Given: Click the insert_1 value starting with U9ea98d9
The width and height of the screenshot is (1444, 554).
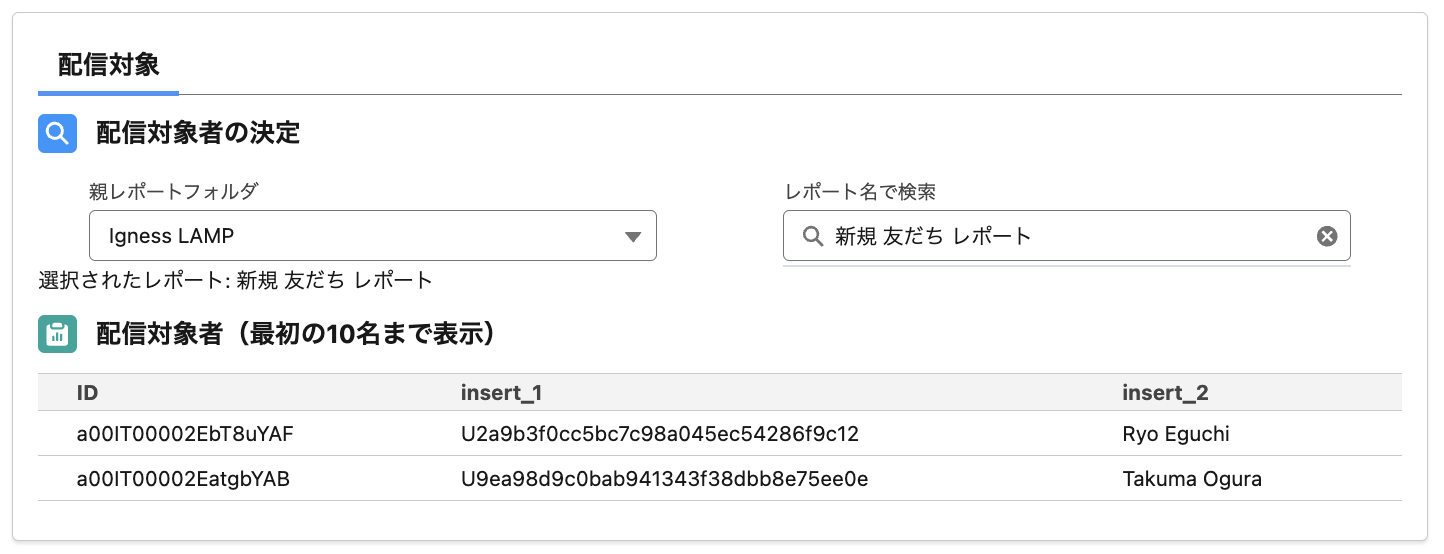Looking at the screenshot, I should 664,479.
